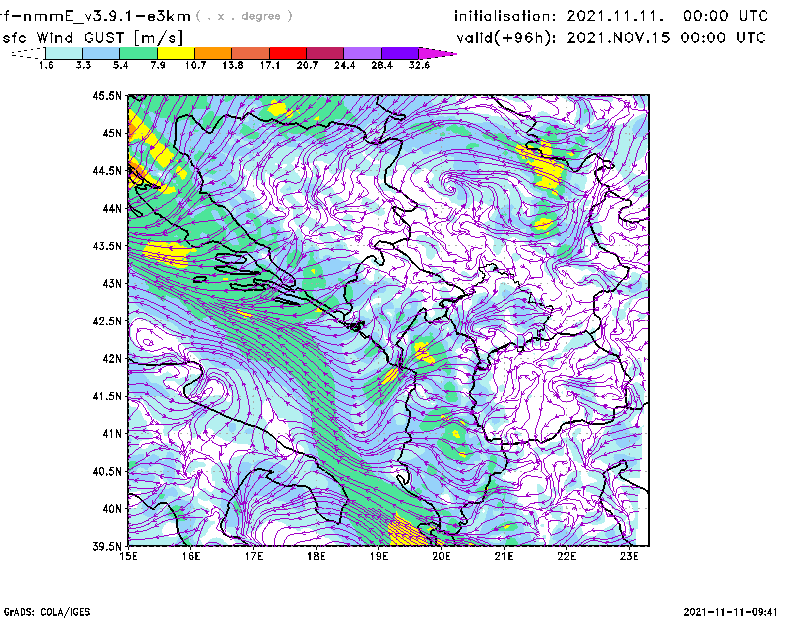Select the yellow 7.9–10.7 legend swatch

[176, 53]
